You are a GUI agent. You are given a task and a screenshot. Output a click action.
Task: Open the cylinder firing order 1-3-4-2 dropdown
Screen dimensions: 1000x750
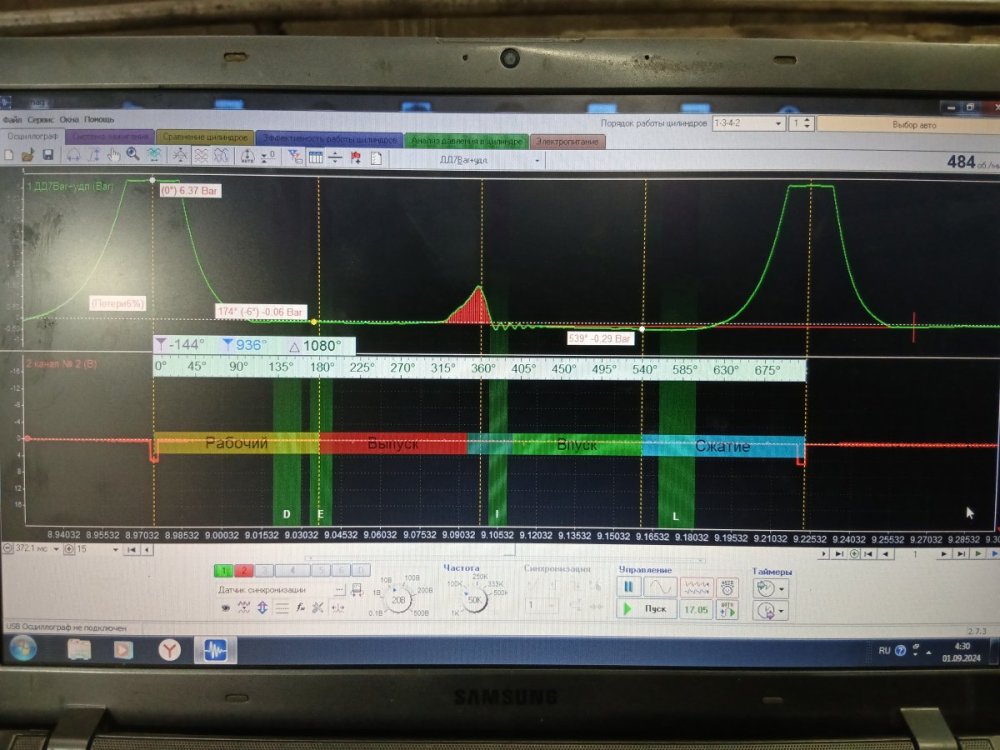pyautogui.click(x=747, y=123)
